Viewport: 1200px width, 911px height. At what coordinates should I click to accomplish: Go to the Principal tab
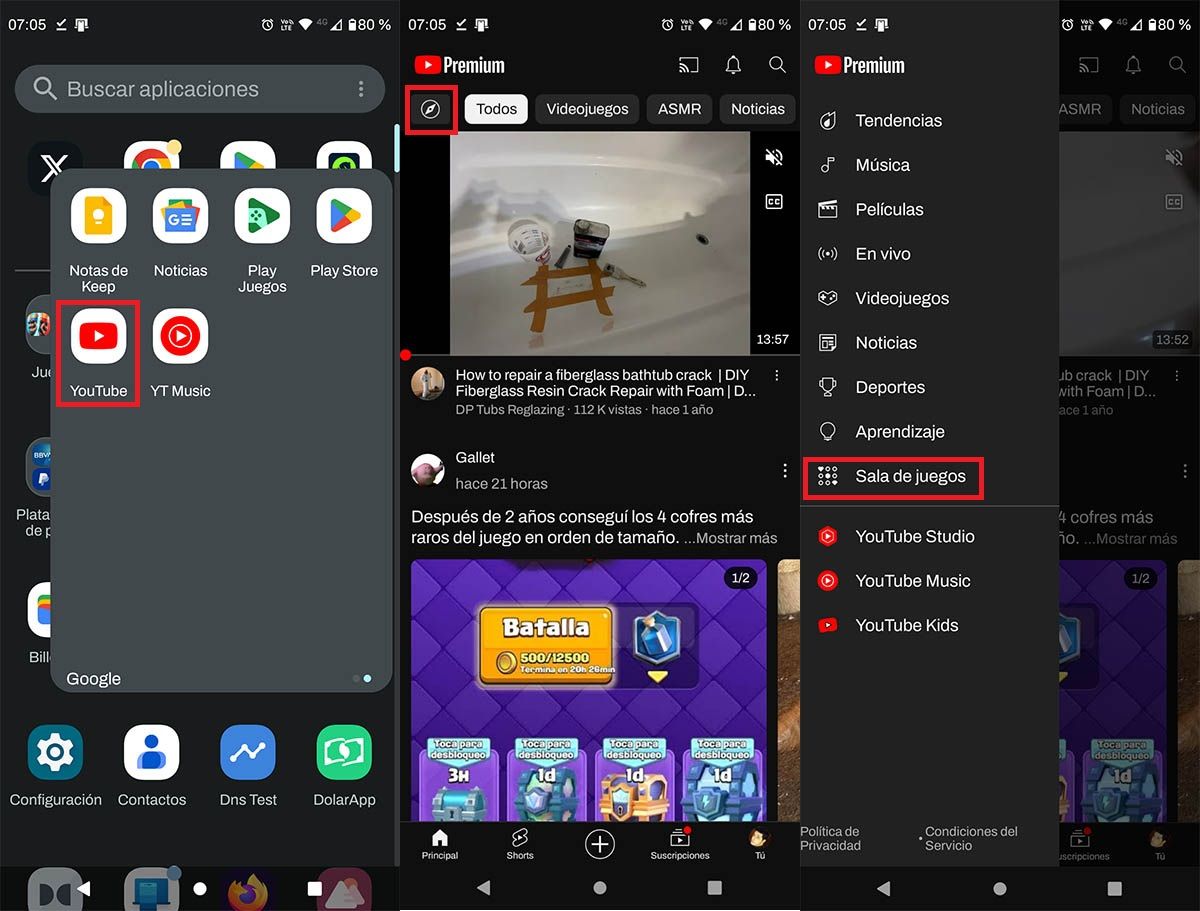tap(439, 845)
